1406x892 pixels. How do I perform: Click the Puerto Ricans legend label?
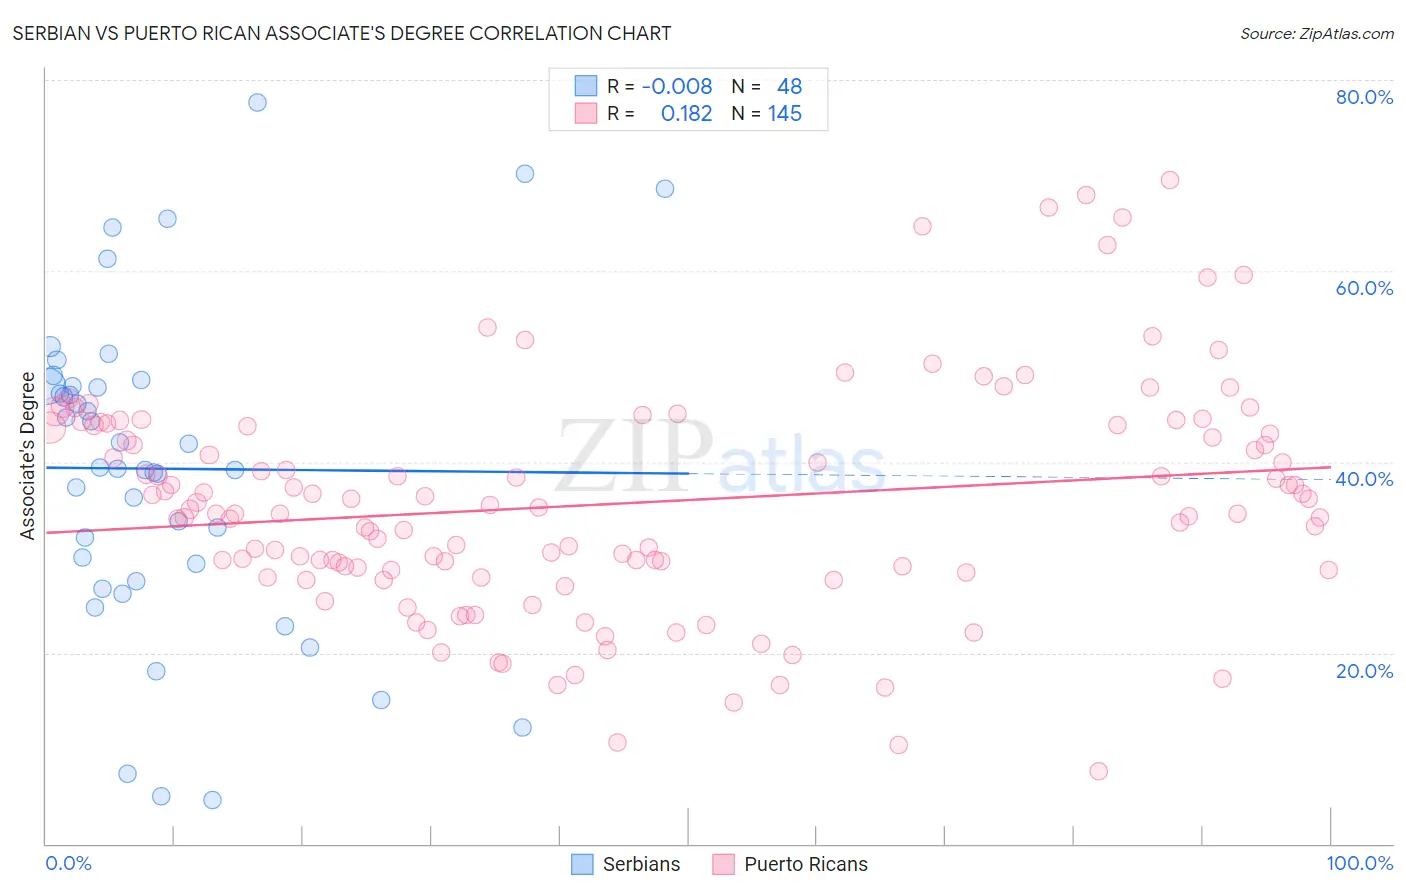click(x=806, y=864)
